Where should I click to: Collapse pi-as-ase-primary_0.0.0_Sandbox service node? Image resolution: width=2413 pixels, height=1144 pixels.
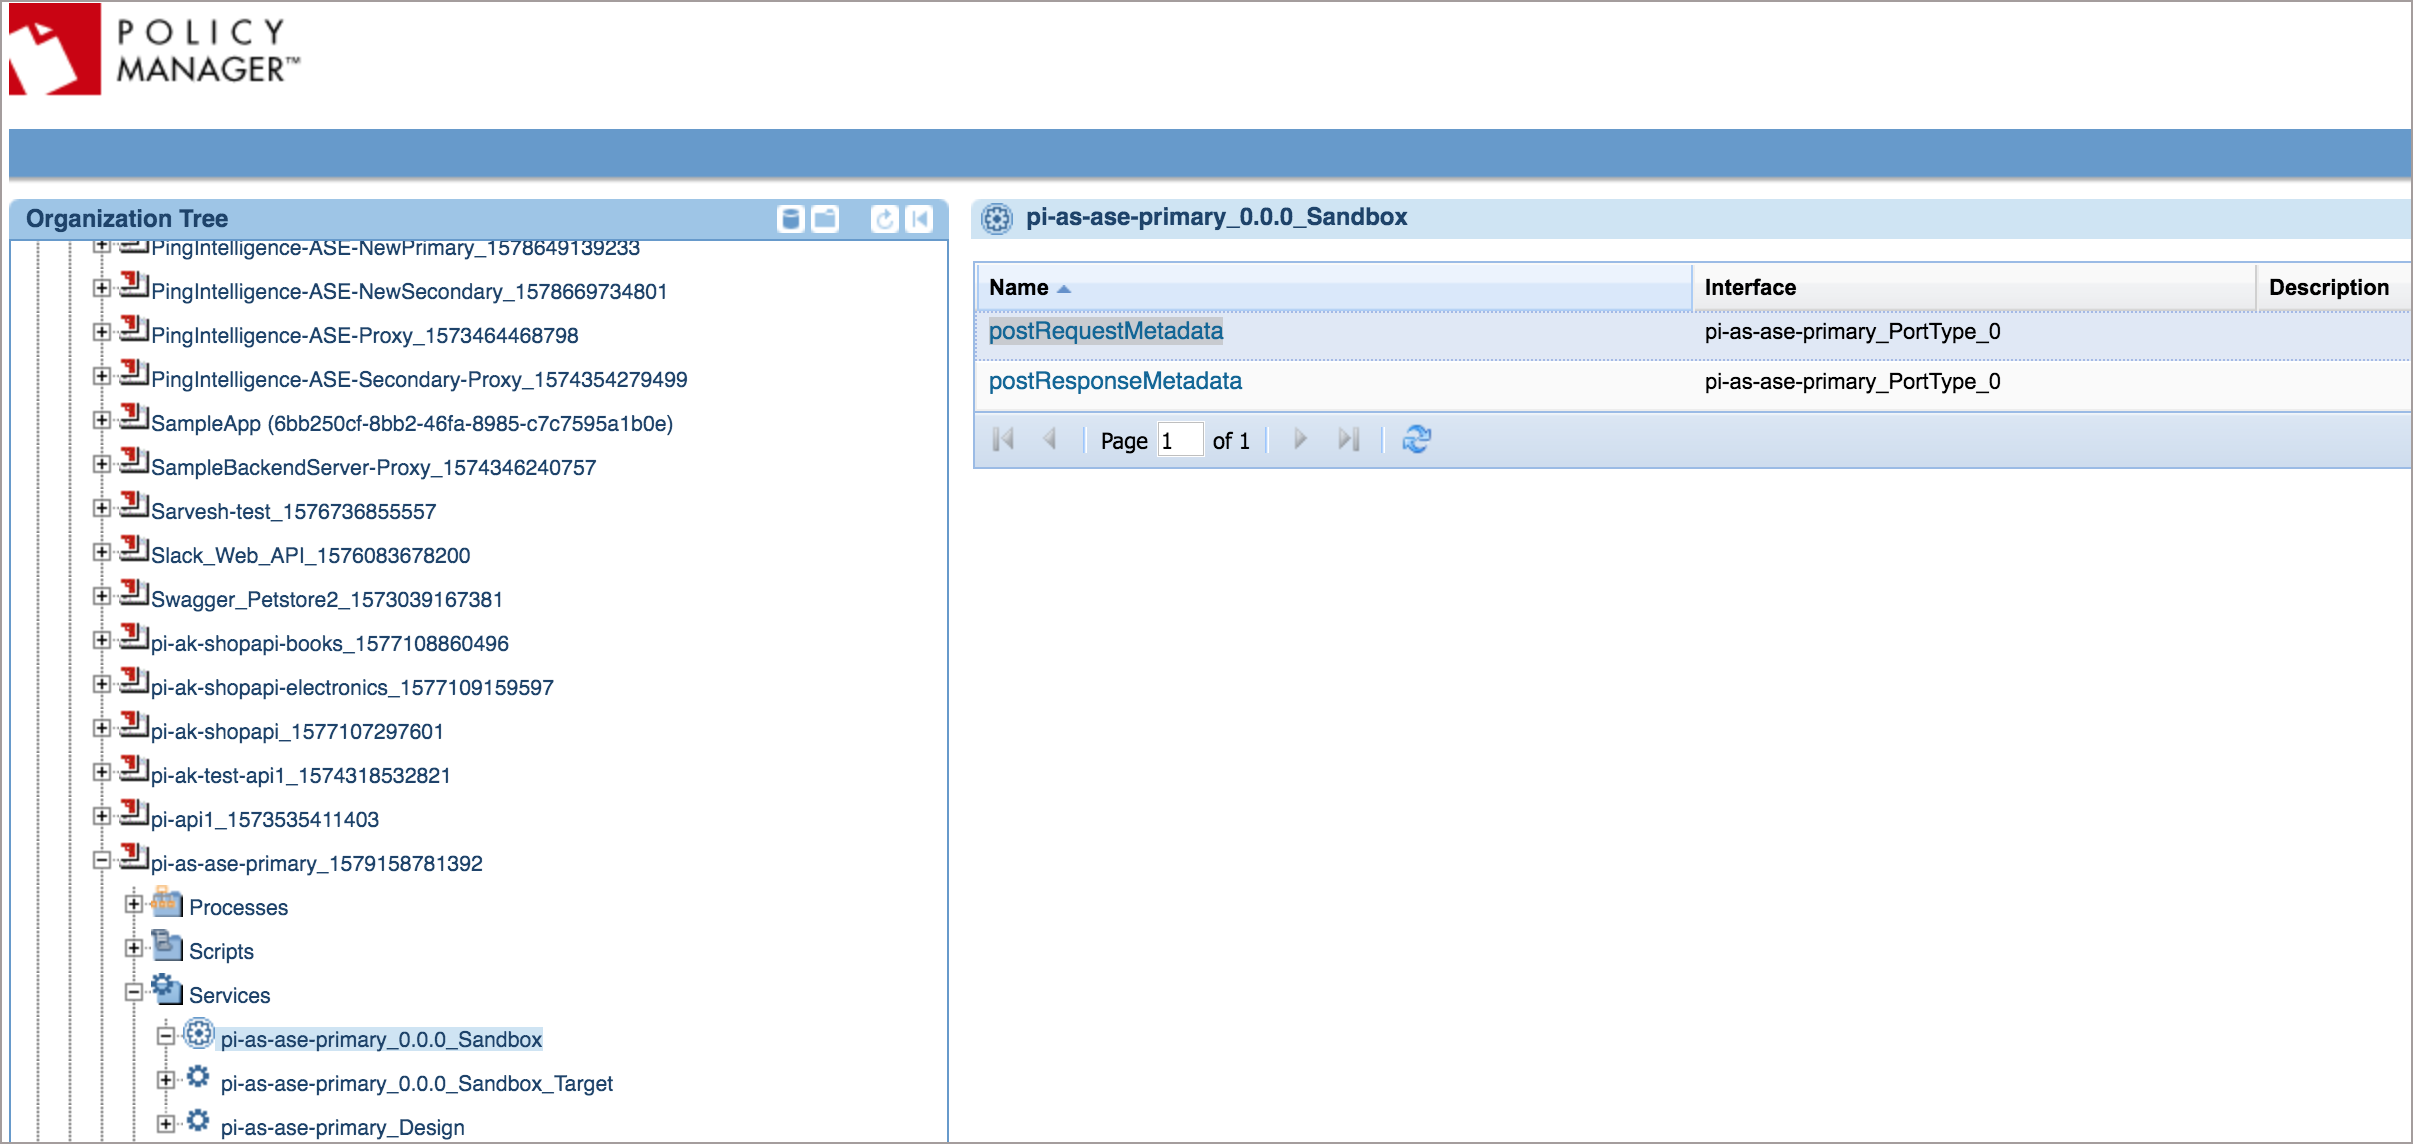[165, 1036]
